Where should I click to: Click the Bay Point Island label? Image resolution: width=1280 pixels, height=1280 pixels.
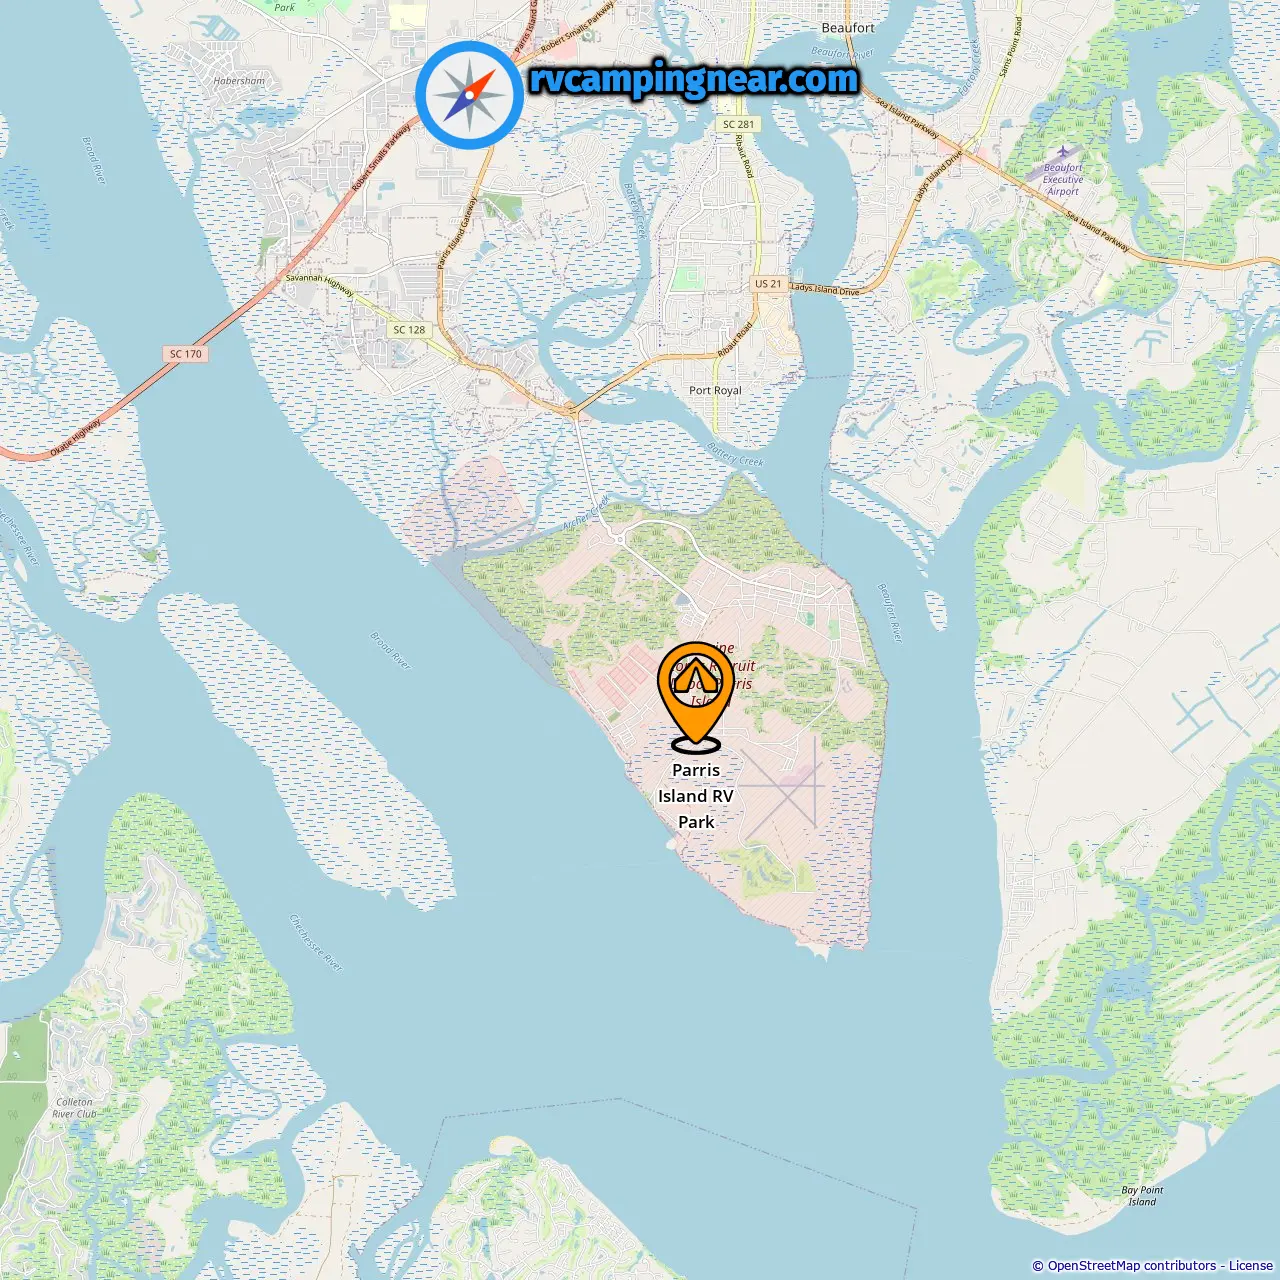1142,1196
